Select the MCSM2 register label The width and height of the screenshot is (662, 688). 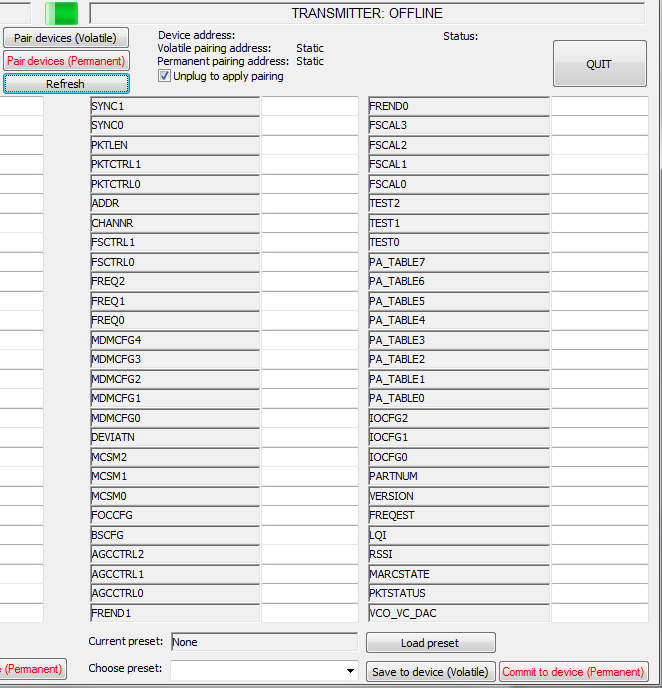pos(175,457)
